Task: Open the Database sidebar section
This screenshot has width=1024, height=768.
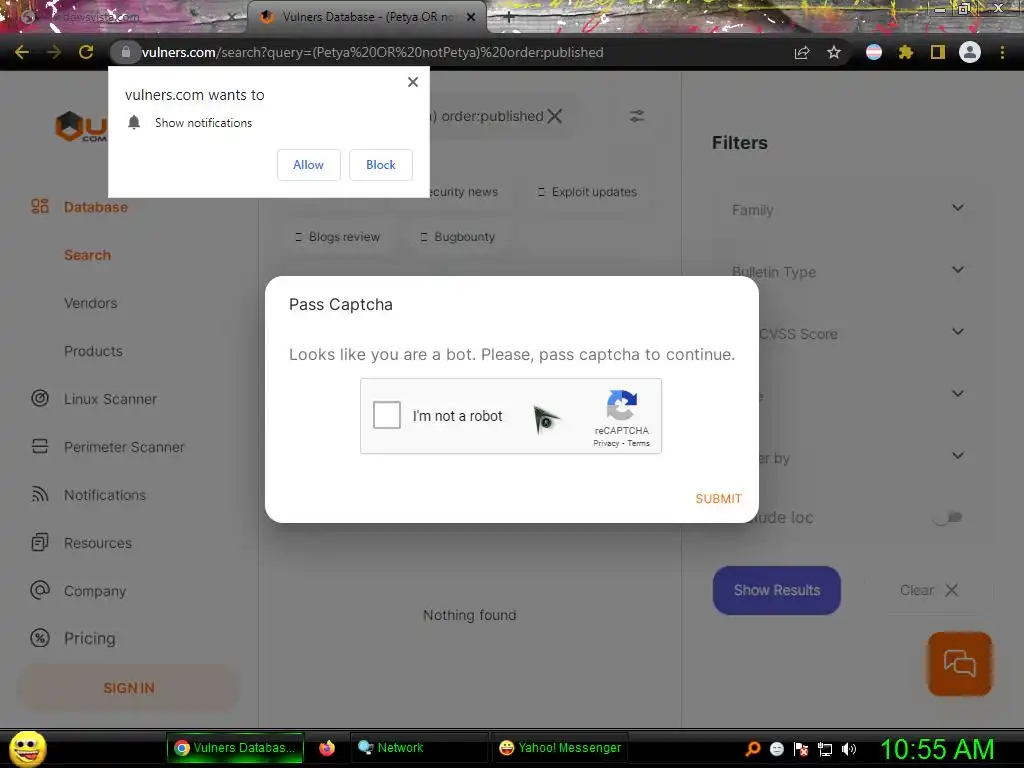Action: point(96,207)
